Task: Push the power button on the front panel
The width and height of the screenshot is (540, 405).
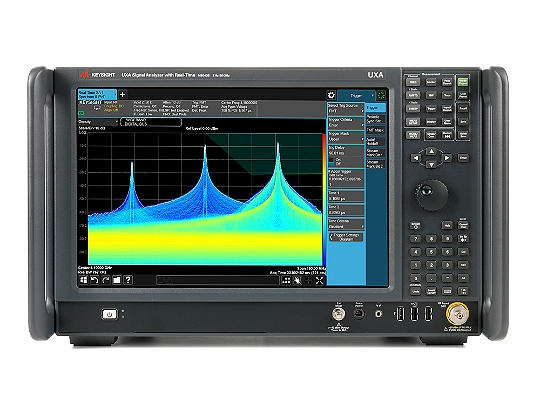Action: click(x=110, y=314)
